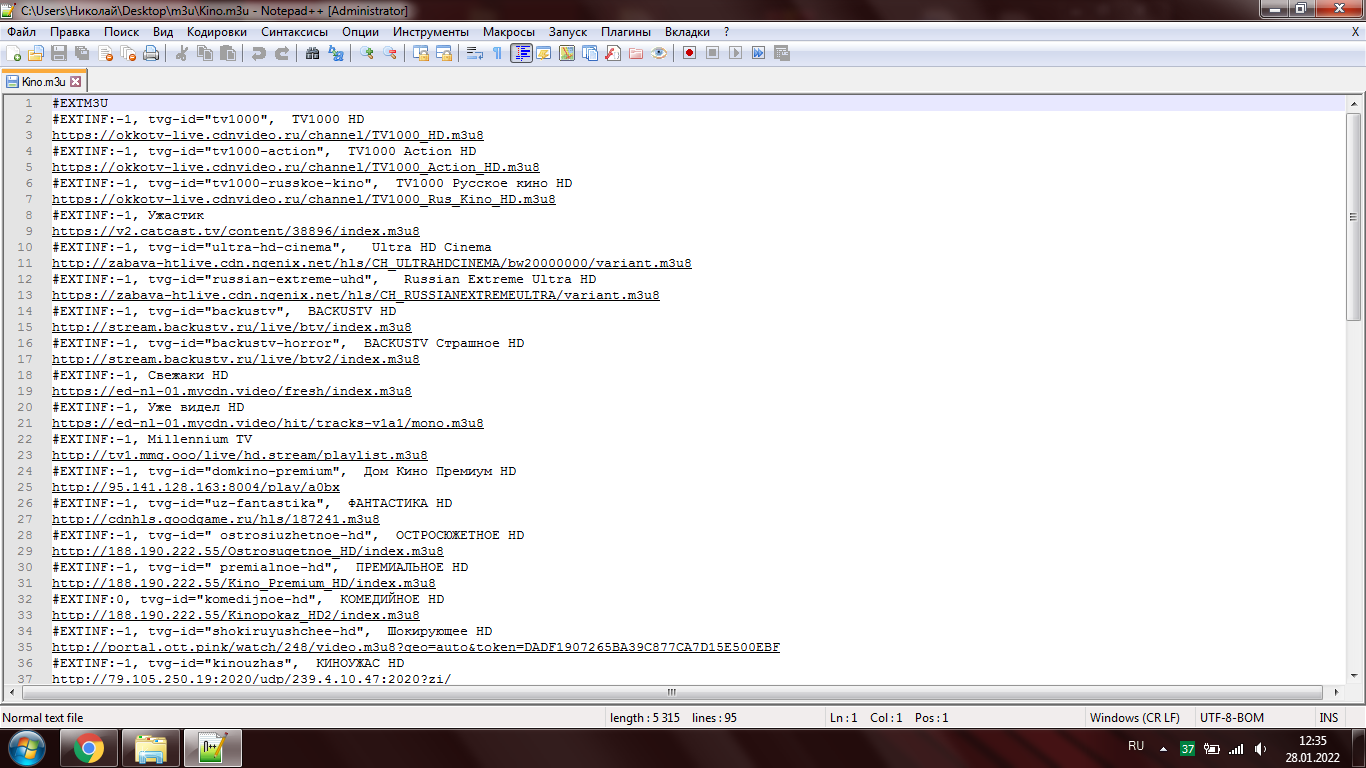
Task: Click the Save All toolbar icon
Action: pyautogui.click(x=82, y=53)
